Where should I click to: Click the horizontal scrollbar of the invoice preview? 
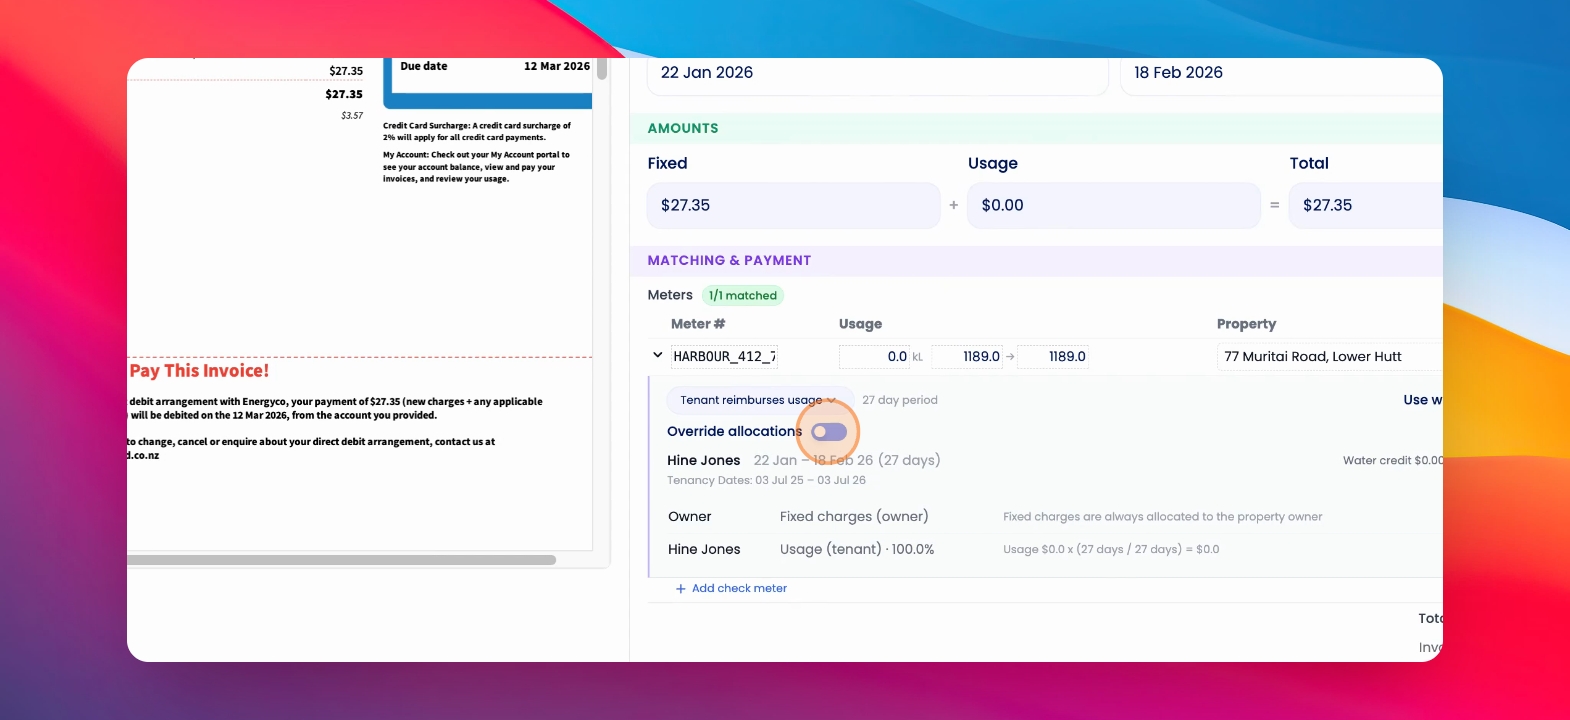point(341,560)
